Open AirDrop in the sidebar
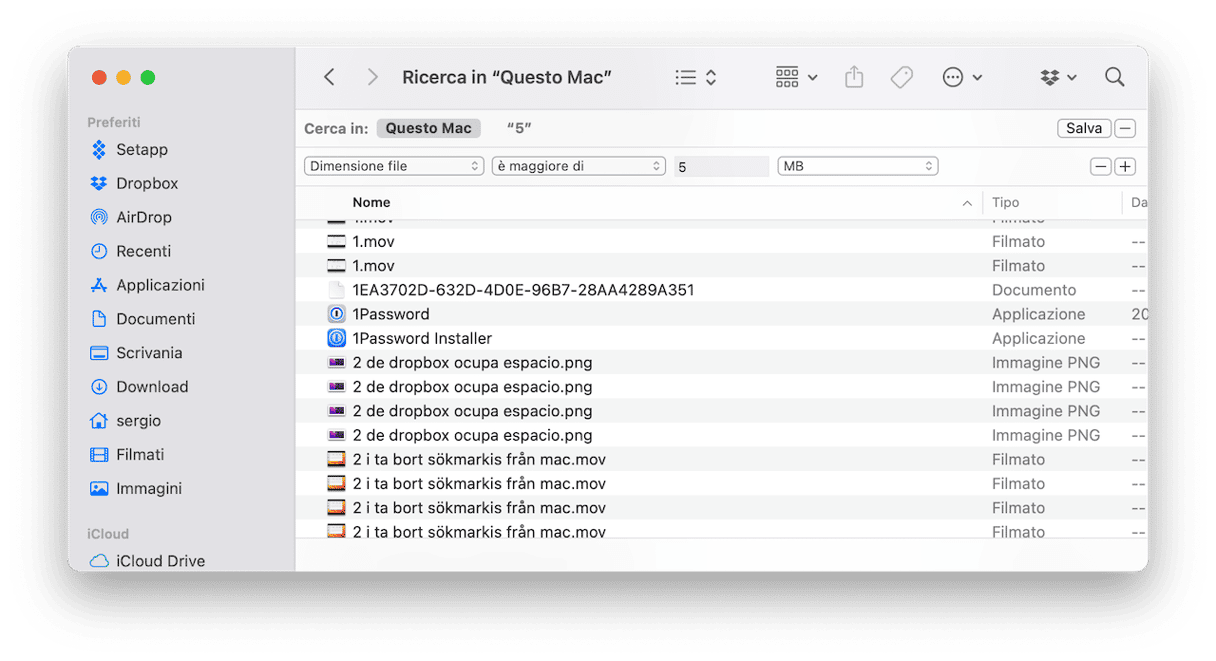This screenshot has height=661, width=1216. pos(143,217)
